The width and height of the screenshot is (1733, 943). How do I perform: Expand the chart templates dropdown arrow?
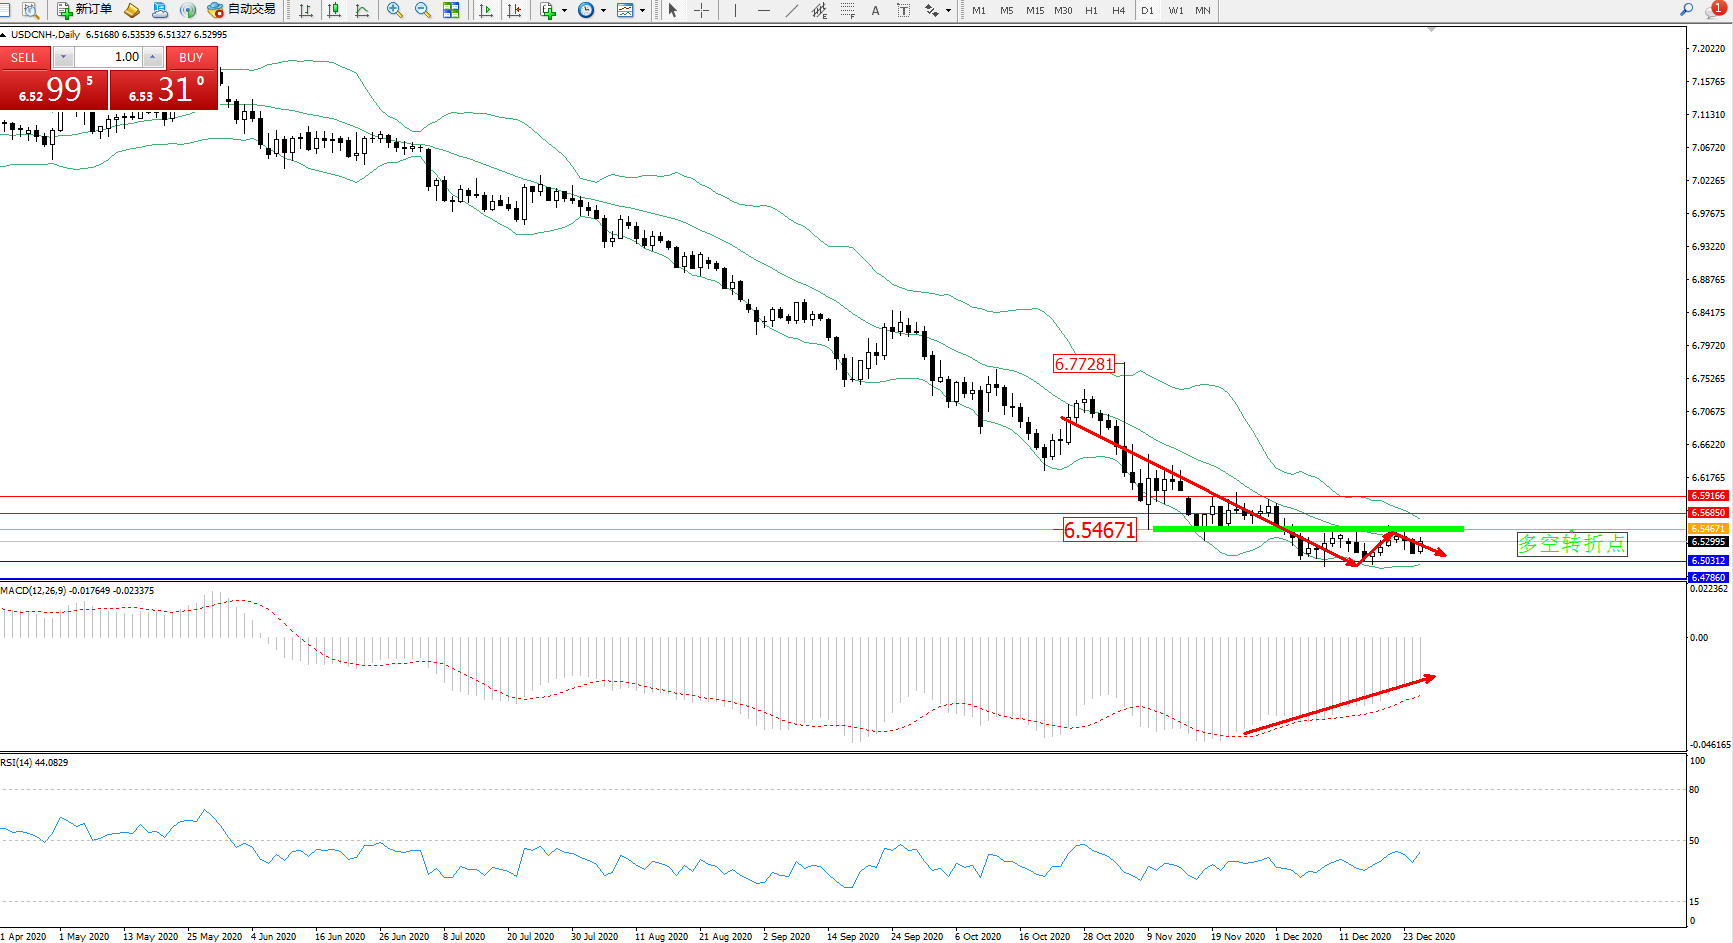pyautogui.click(x=642, y=10)
